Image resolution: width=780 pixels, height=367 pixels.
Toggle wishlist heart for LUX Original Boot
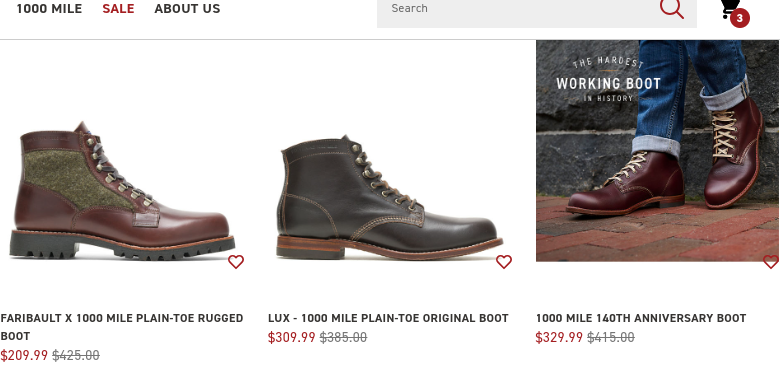[504, 262]
